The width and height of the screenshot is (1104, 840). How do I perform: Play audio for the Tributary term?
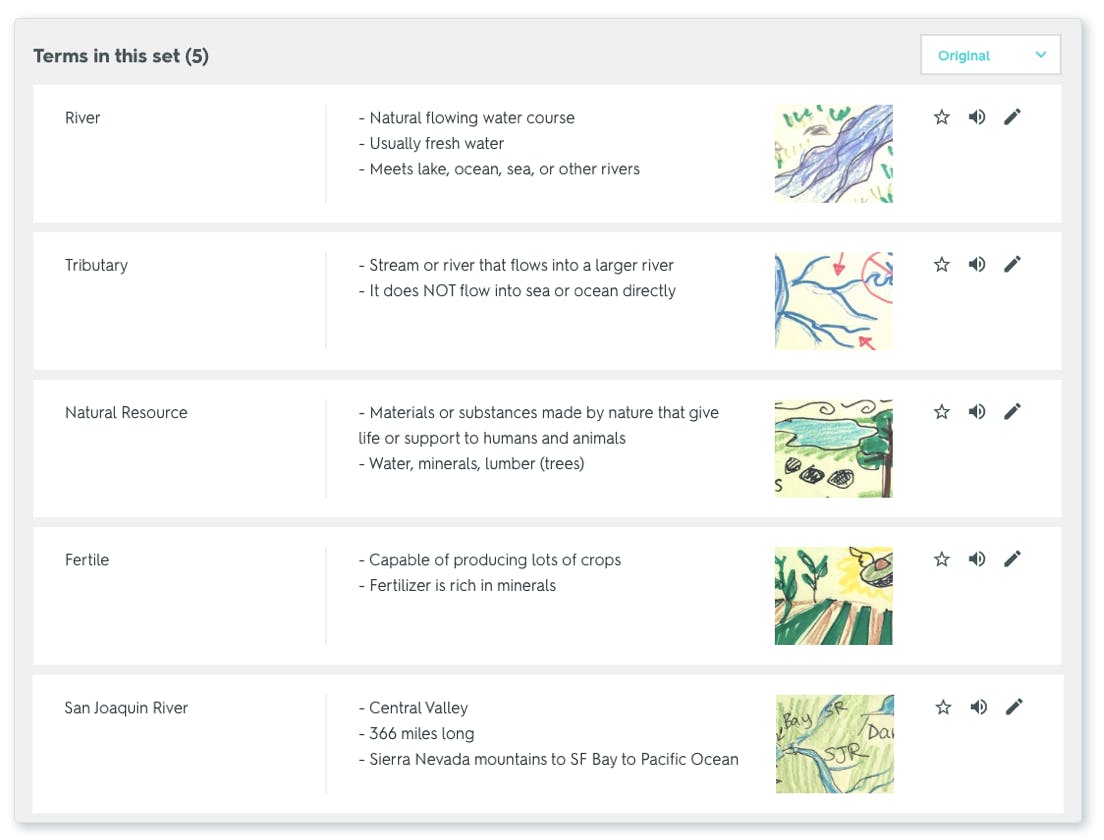(x=977, y=263)
